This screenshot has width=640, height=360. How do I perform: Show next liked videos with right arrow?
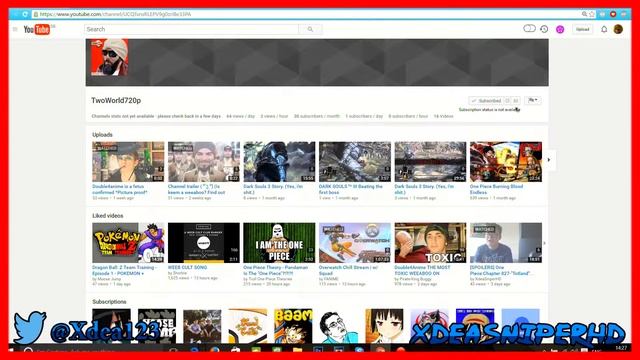pyautogui.click(x=544, y=243)
